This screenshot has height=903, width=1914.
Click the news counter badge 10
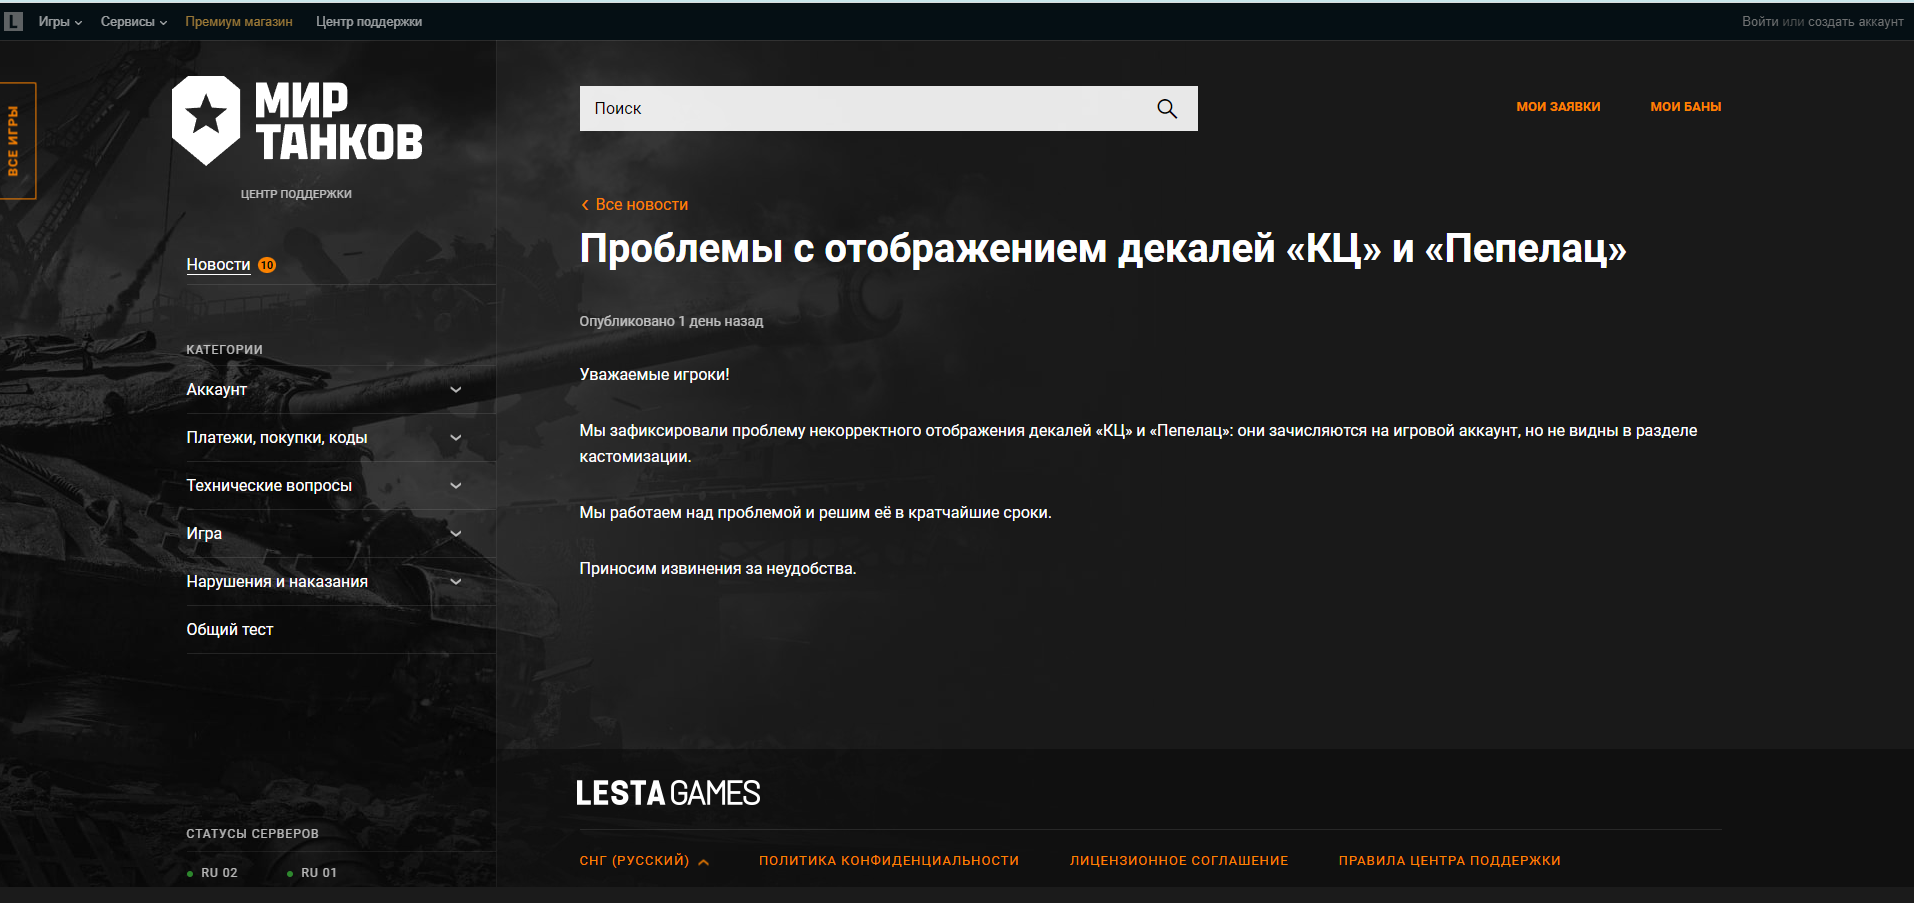pyautogui.click(x=267, y=265)
